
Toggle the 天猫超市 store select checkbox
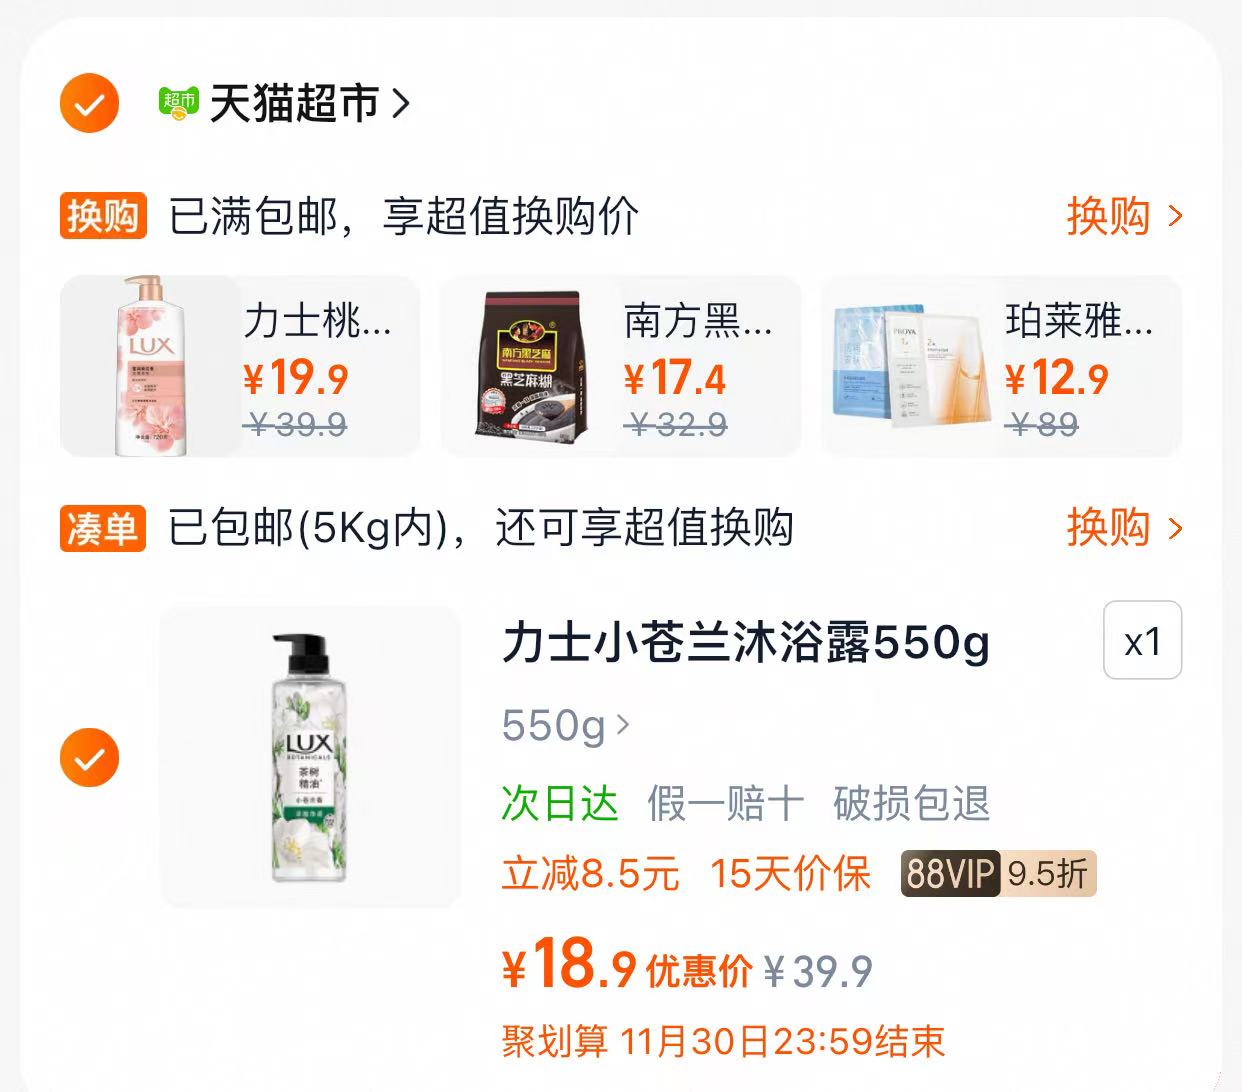click(88, 103)
